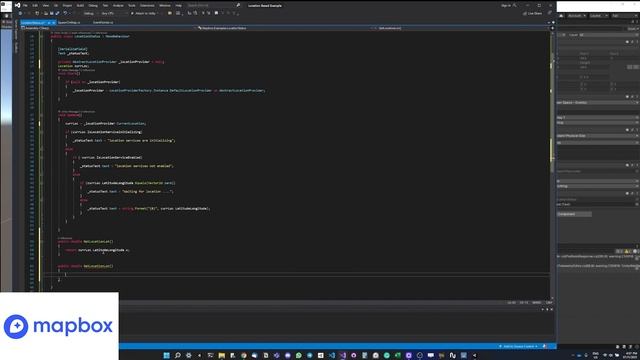Switch to the SpawnOnMap.cs tab
This screenshot has width=640, height=360.
coord(69,22)
